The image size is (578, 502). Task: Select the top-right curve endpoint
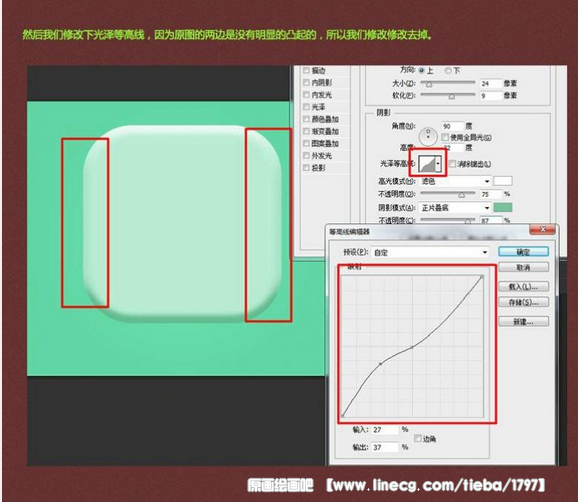click(482, 277)
